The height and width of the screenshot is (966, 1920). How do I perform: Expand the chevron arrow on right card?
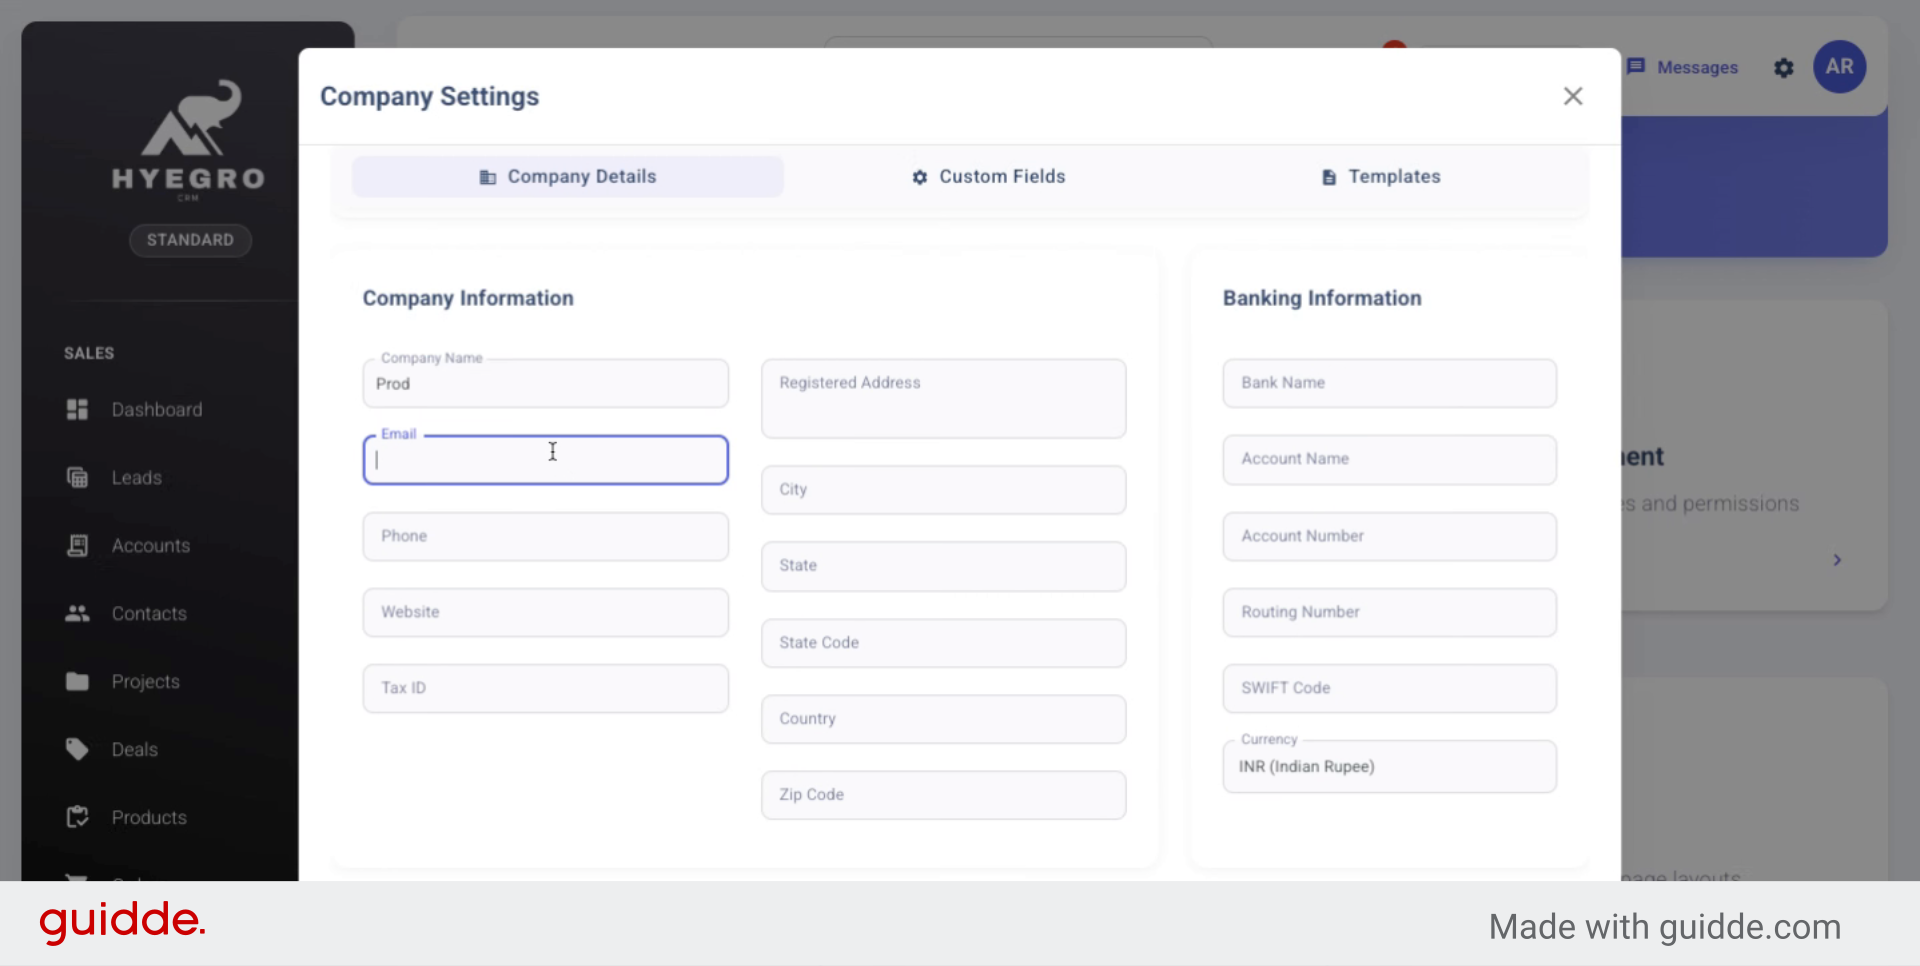point(1836,560)
